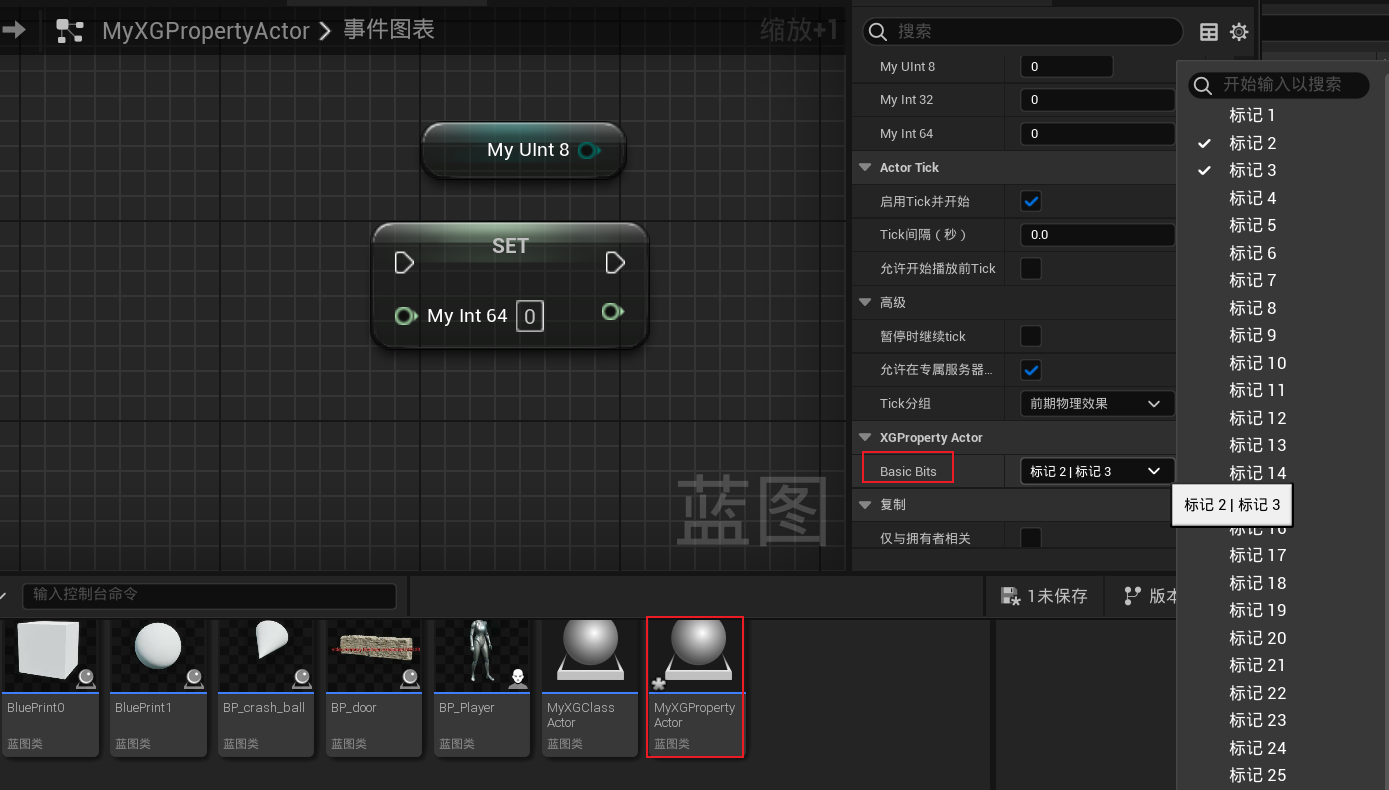The height and width of the screenshot is (790, 1389).
Task: Select 标记 10 in the bitmask list
Action: point(1258,363)
